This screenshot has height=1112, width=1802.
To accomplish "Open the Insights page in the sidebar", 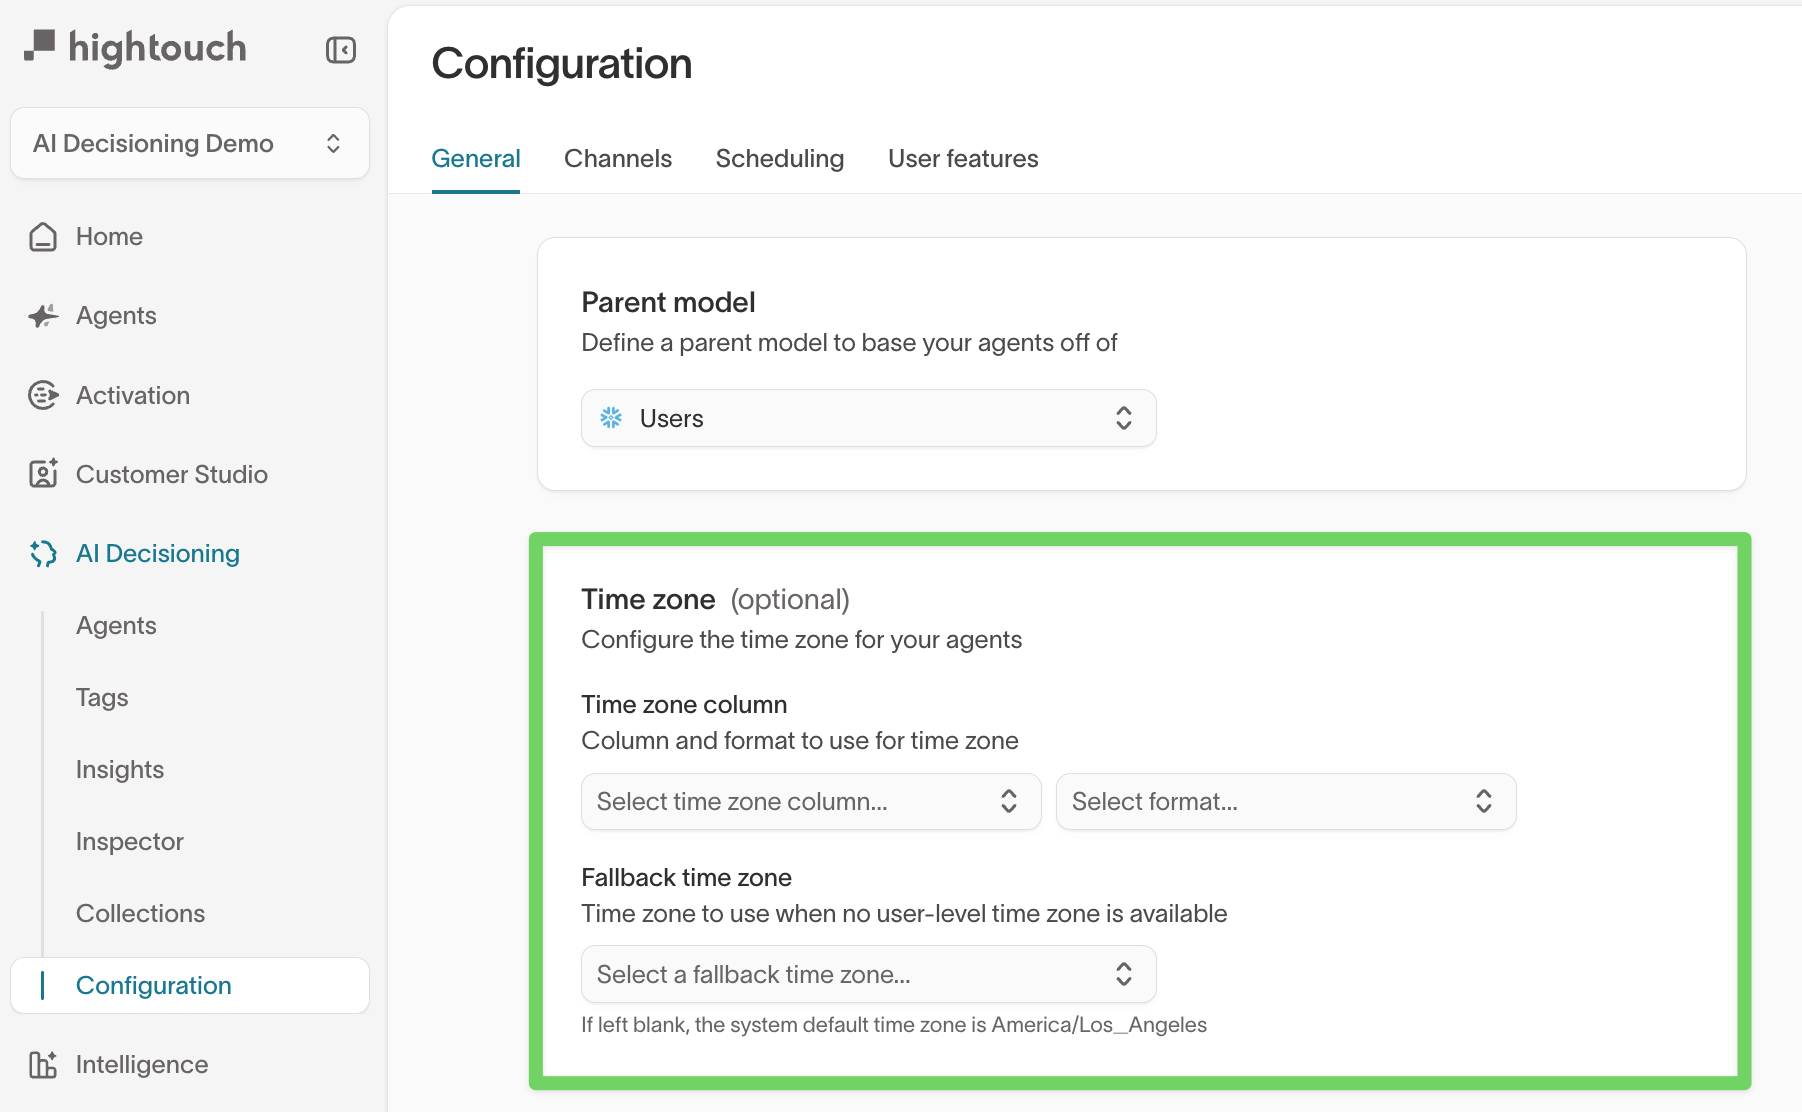I will (120, 769).
